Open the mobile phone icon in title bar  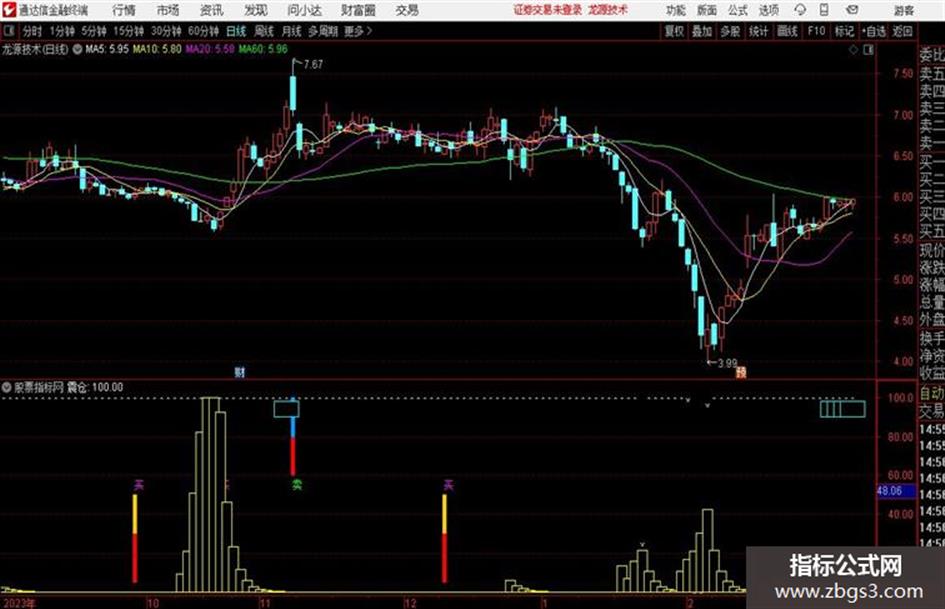(x=824, y=10)
